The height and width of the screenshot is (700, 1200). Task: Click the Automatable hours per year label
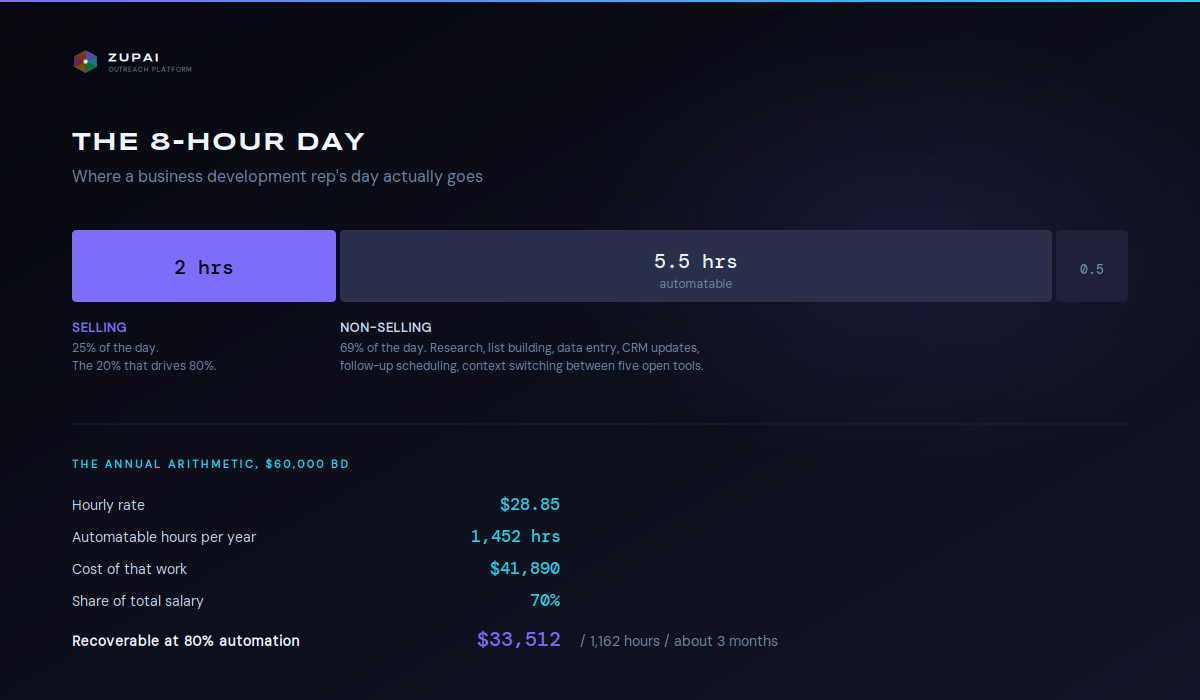[x=164, y=537]
